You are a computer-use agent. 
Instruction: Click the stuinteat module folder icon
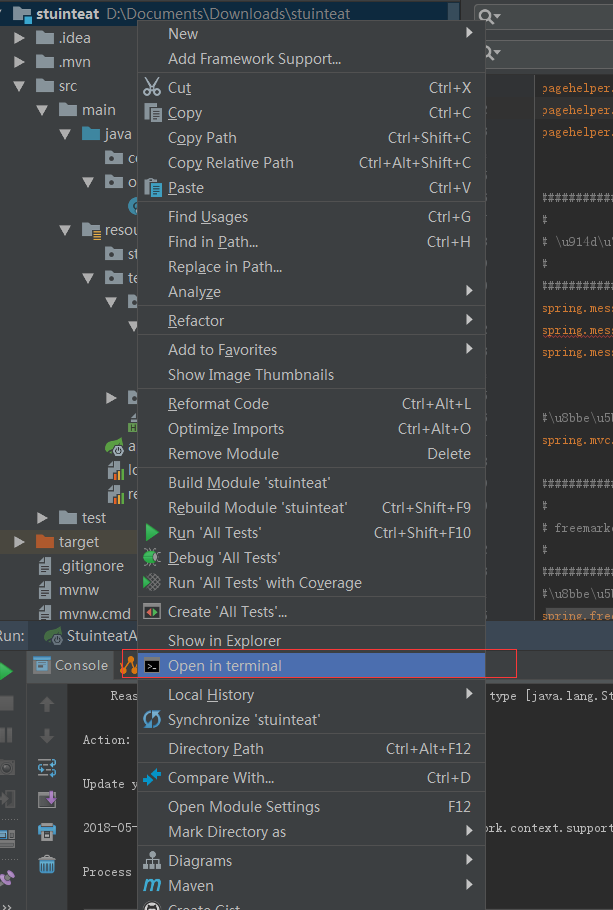coord(22,14)
